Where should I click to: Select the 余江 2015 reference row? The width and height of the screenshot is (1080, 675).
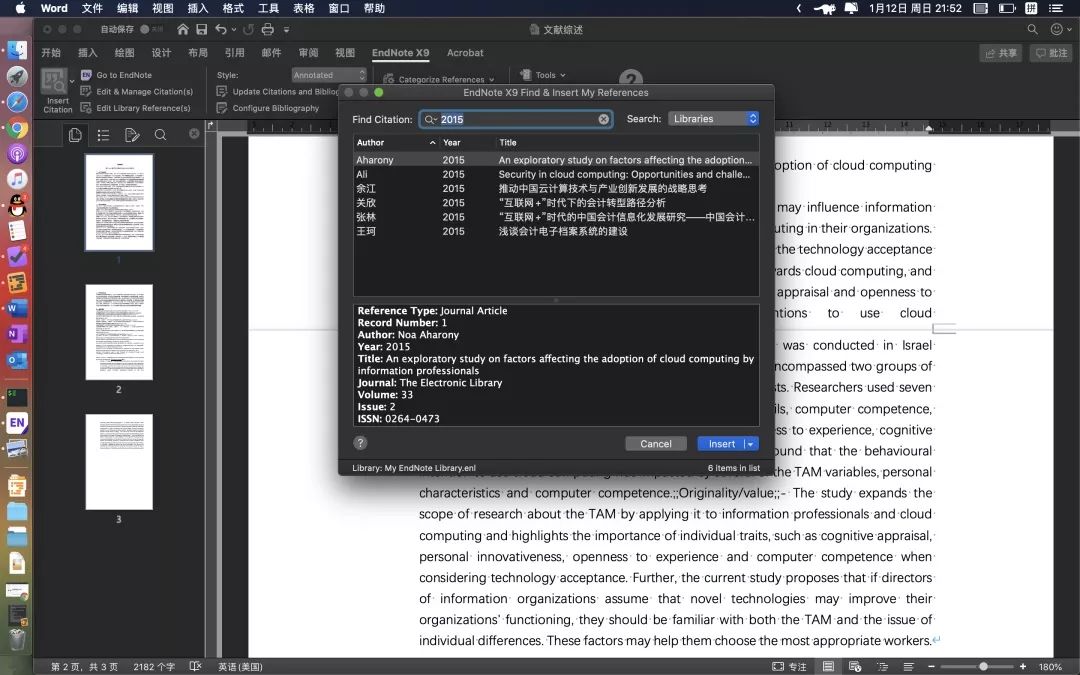pyautogui.click(x=556, y=189)
